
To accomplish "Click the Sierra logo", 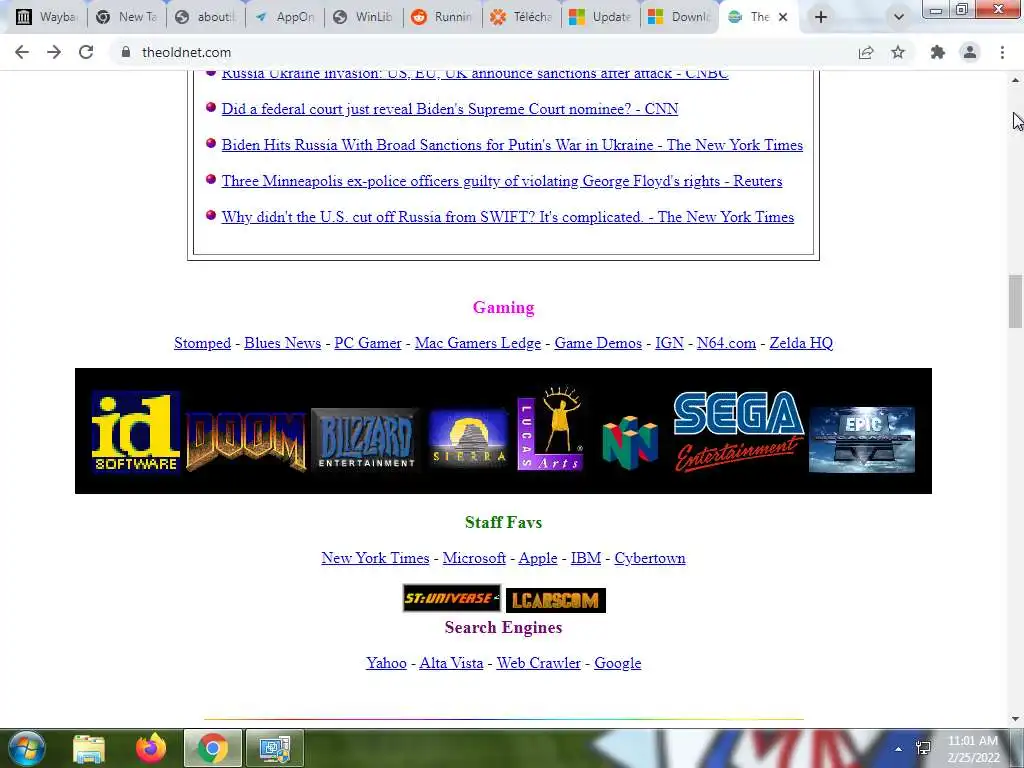I will click(468, 438).
